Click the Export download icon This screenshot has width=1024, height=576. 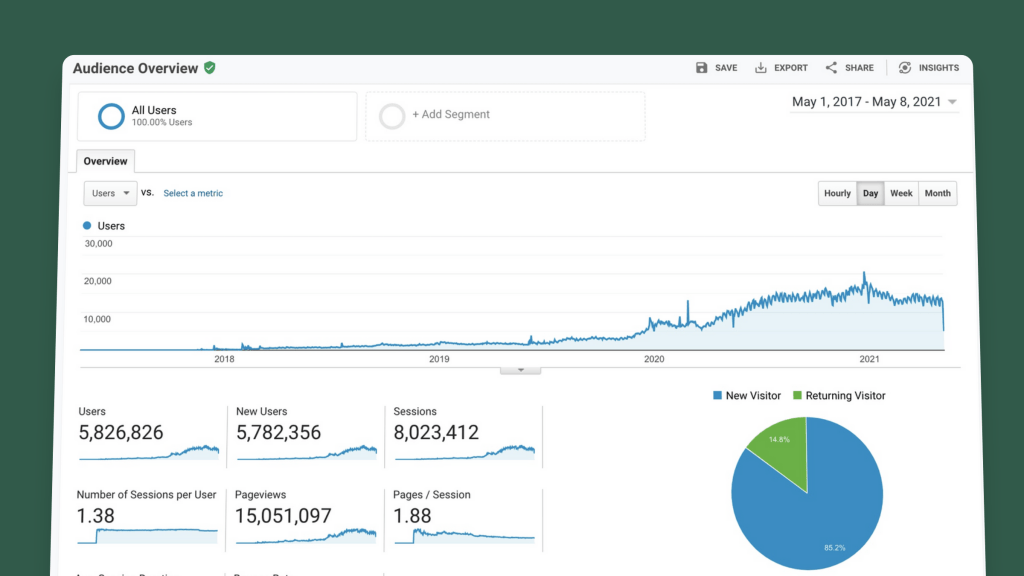click(761, 68)
